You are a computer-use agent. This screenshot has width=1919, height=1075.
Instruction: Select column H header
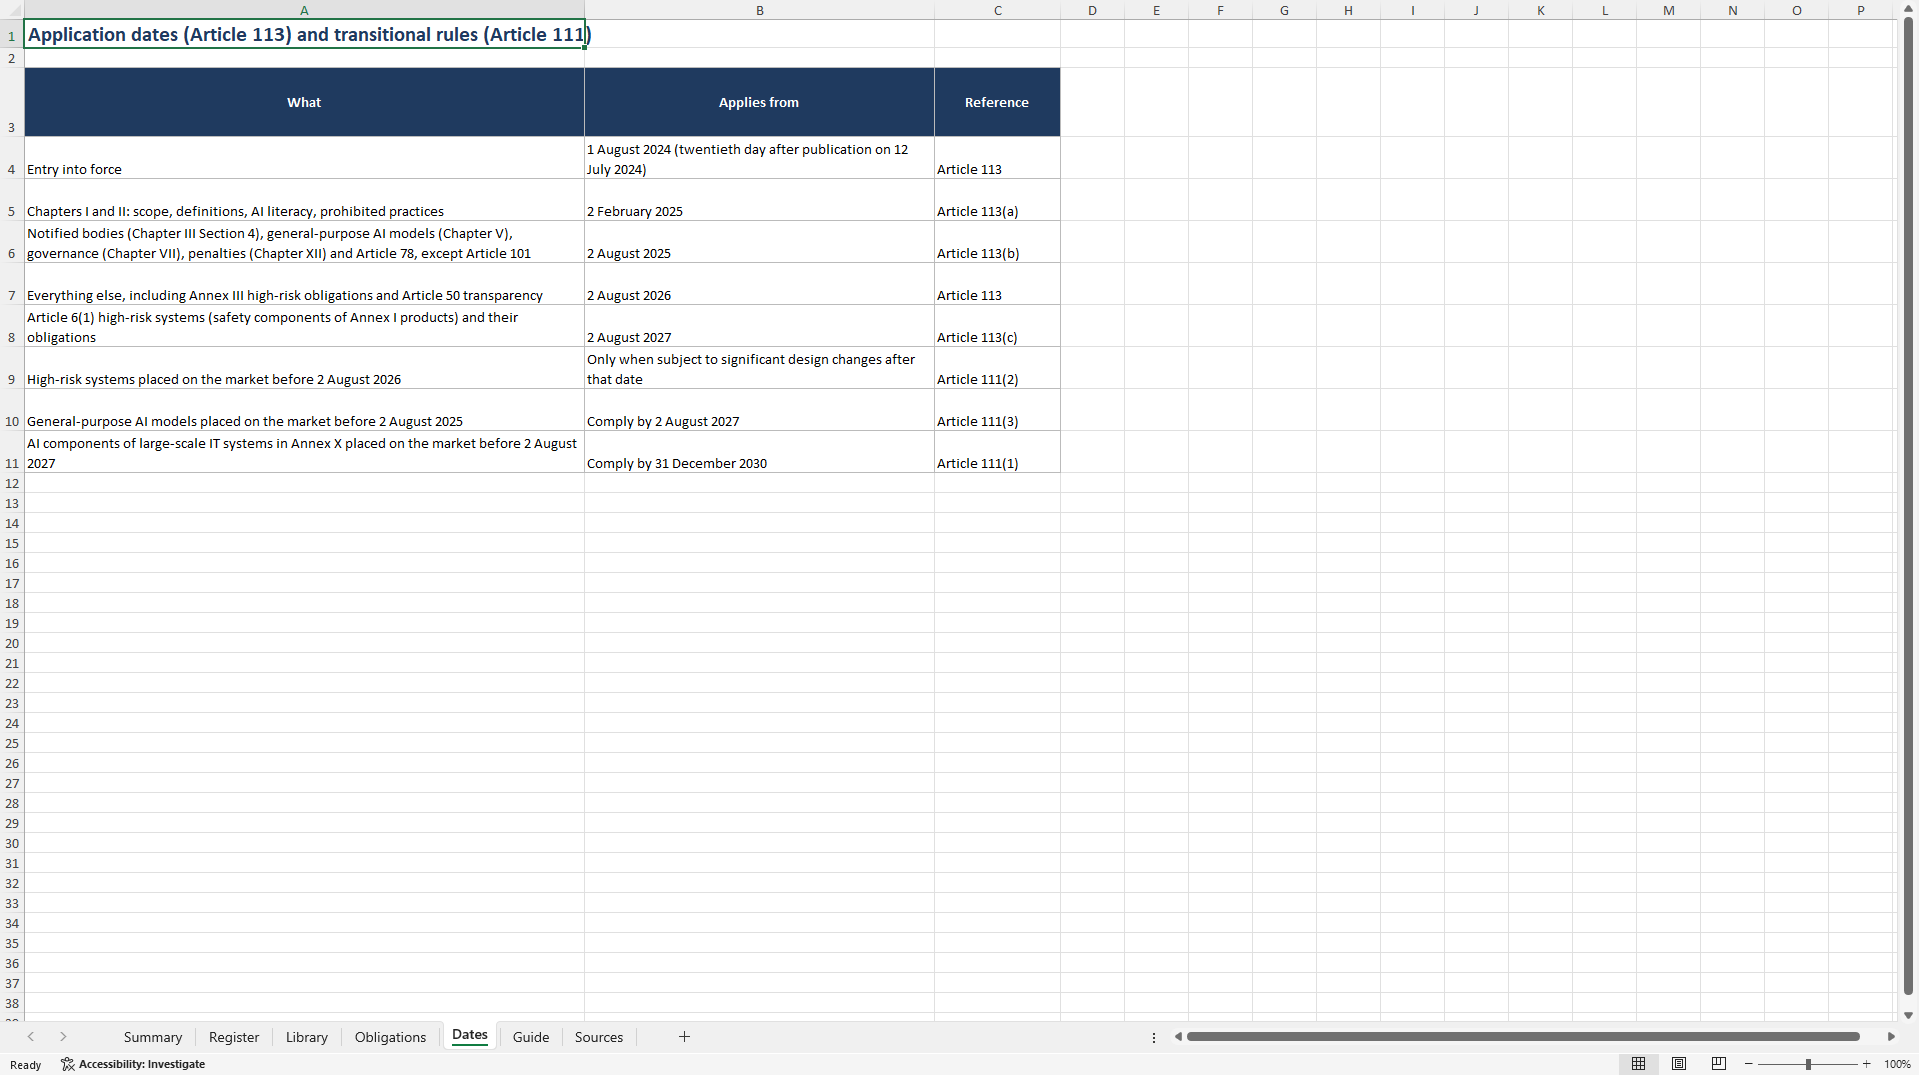pos(1348,10)
